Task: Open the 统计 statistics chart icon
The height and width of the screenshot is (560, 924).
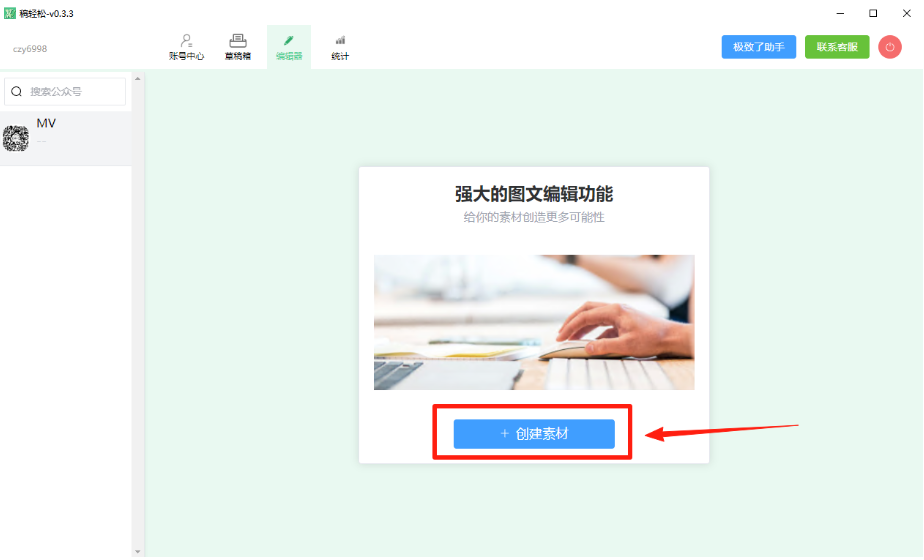Action: point(340,41)
